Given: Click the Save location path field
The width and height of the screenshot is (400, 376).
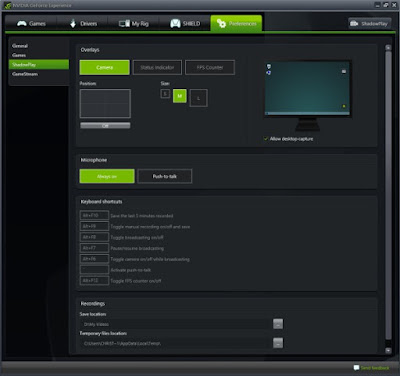Looking at the screenshot, I should pos(176,324).
